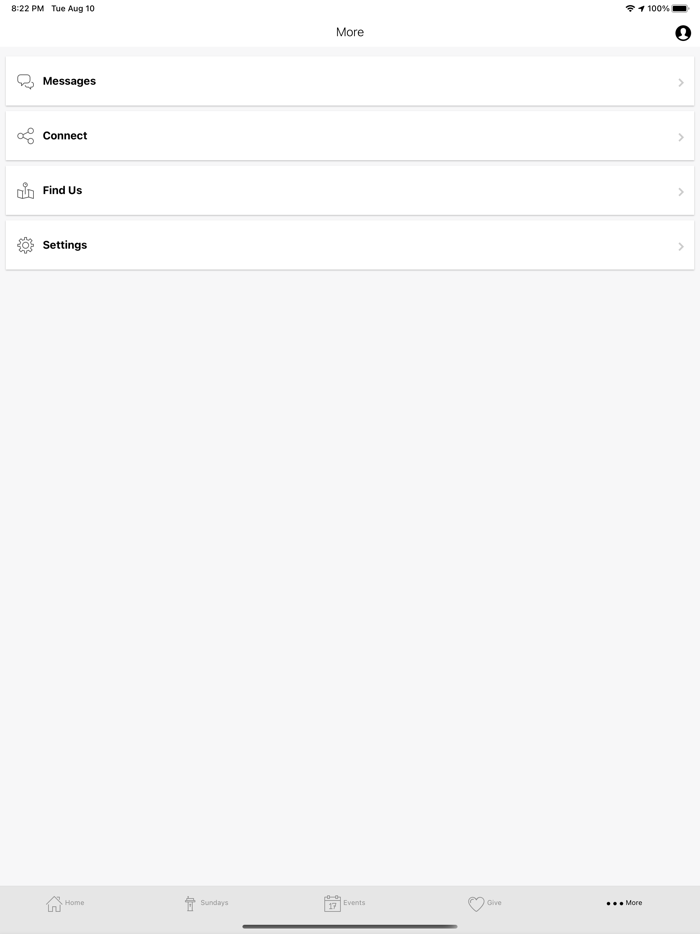Image resolution: width=700 pixels, height=934 pixels.
Task: Switch to the Events tab label
Action: coord(354,903)
